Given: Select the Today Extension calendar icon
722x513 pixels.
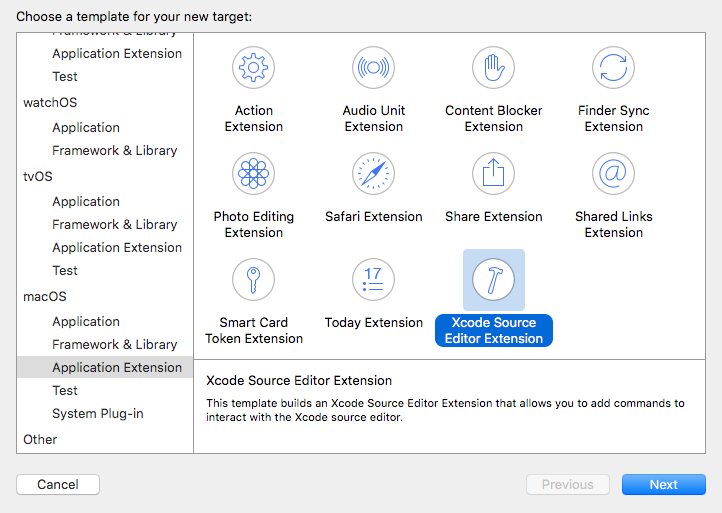Looking at the screenshot, I should 373,280.
